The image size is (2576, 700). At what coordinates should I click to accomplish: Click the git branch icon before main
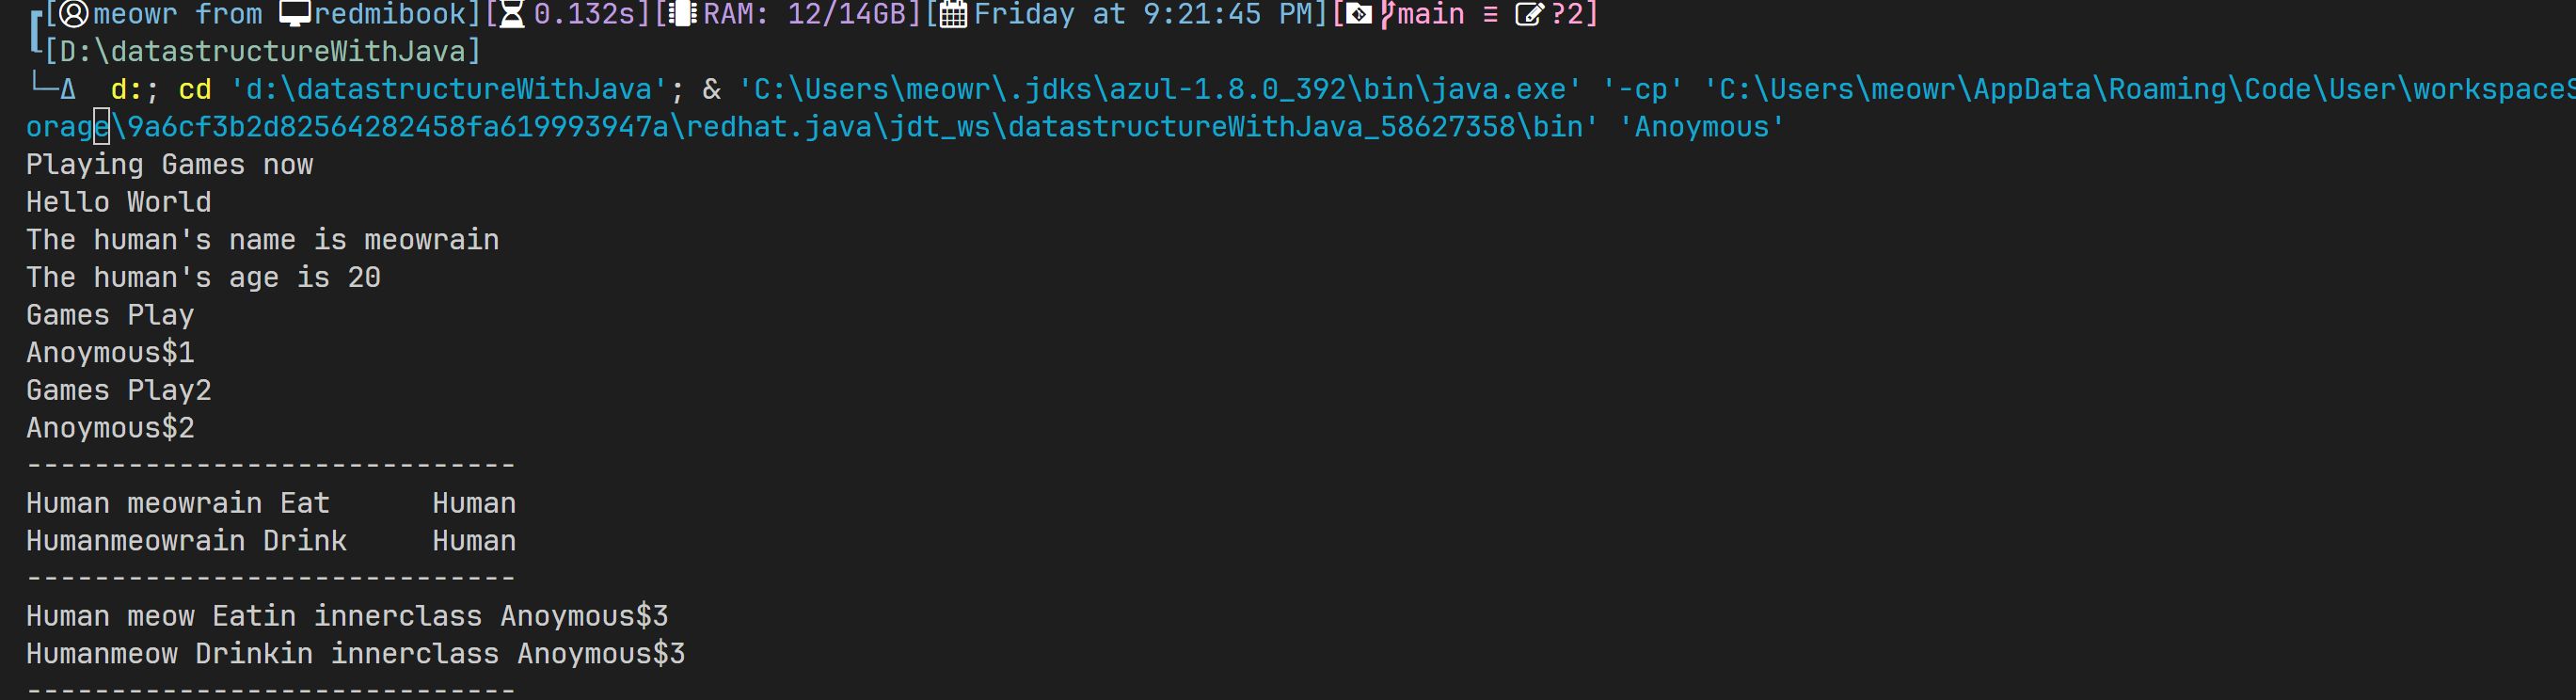point(1387,14)
